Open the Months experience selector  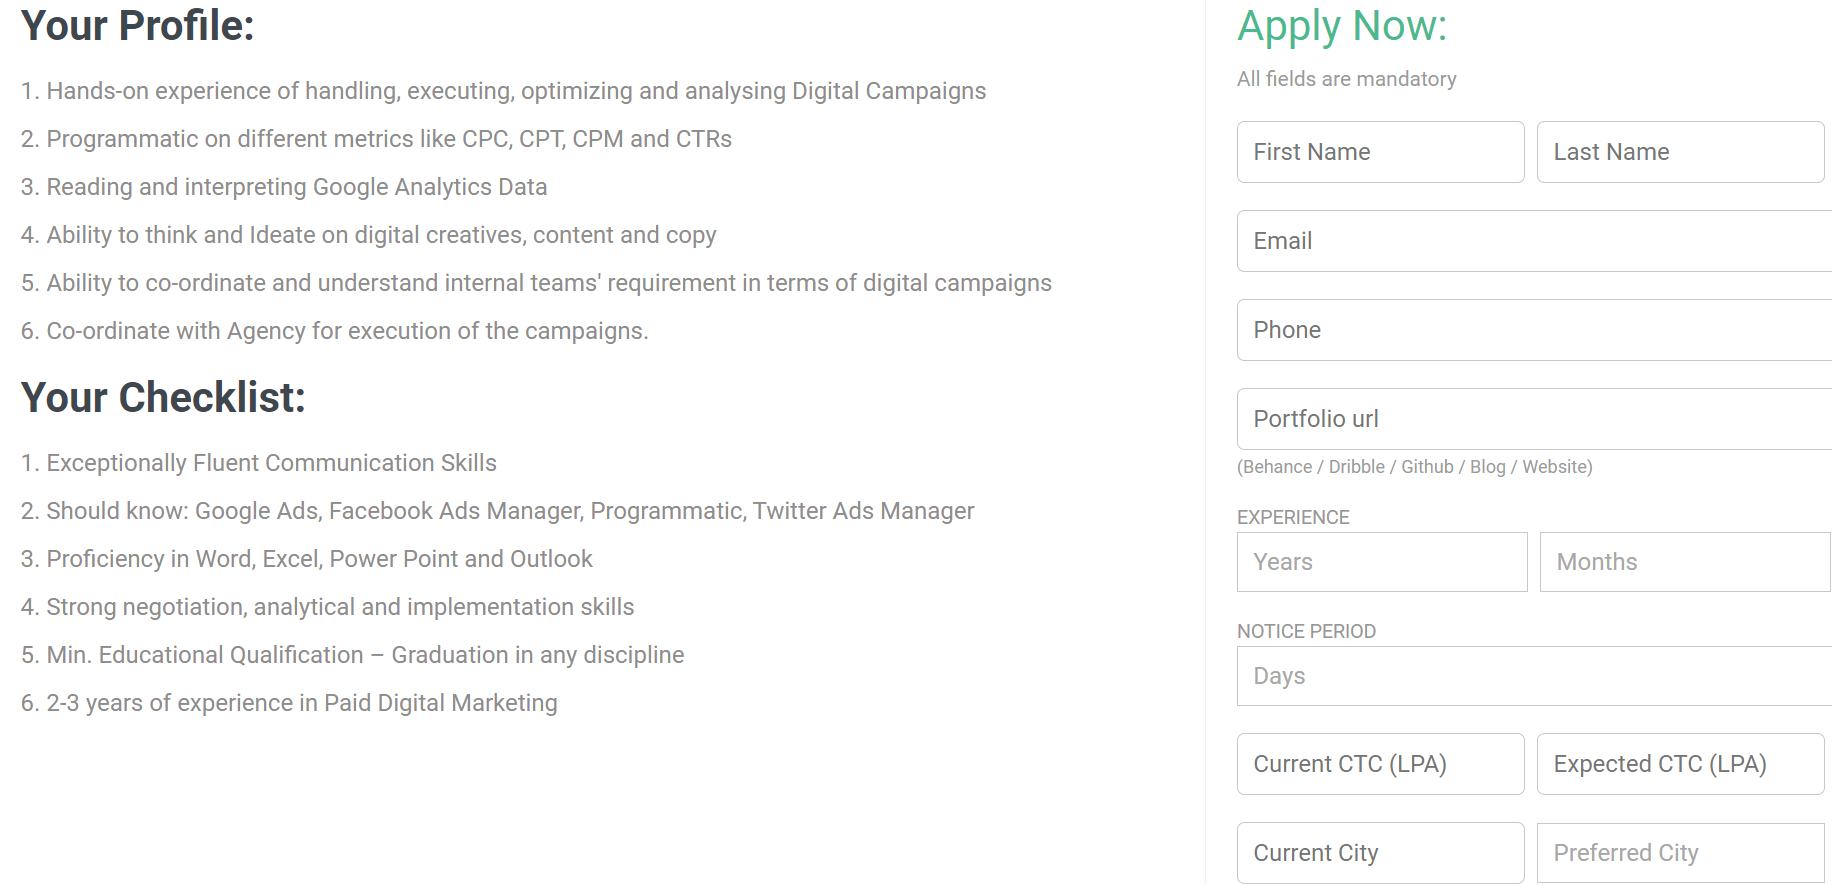[x=1684, y=562]
